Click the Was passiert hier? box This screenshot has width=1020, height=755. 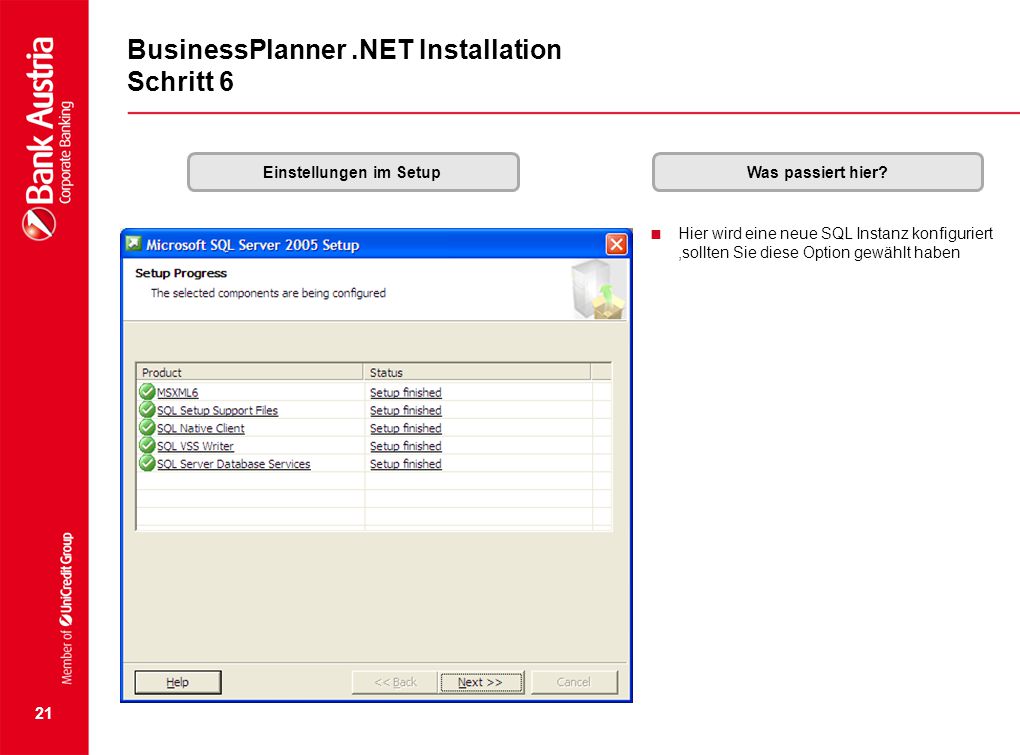(x=818, y=172)
